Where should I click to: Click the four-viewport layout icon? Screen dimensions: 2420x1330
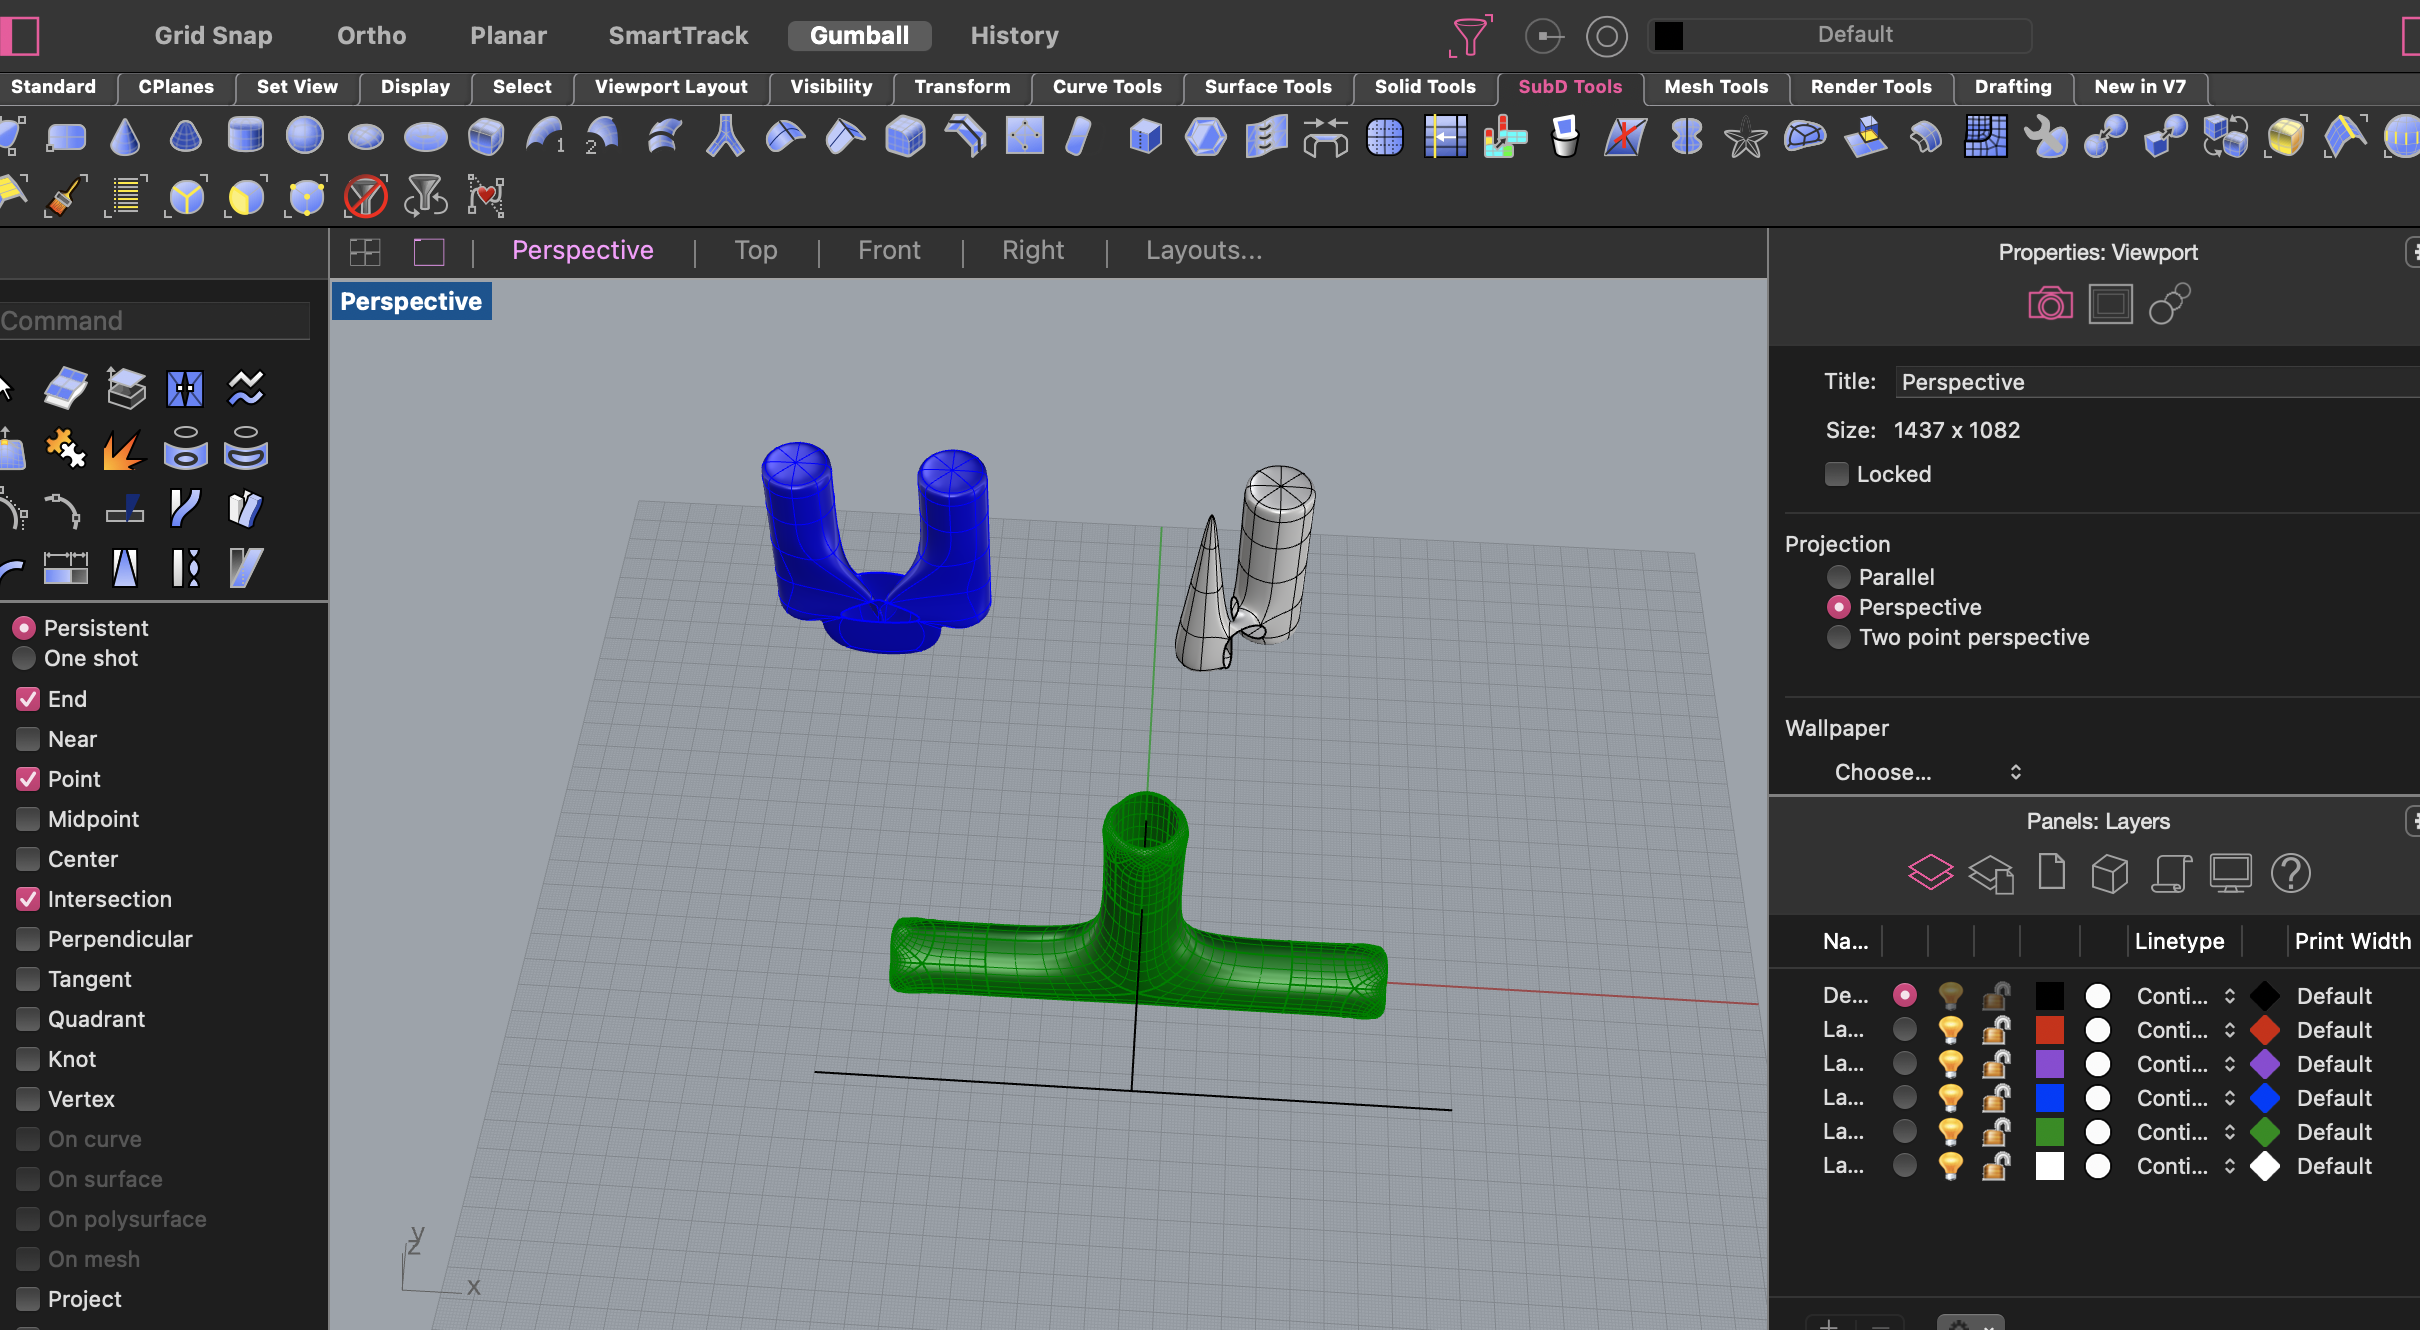[x=365, y=251]
